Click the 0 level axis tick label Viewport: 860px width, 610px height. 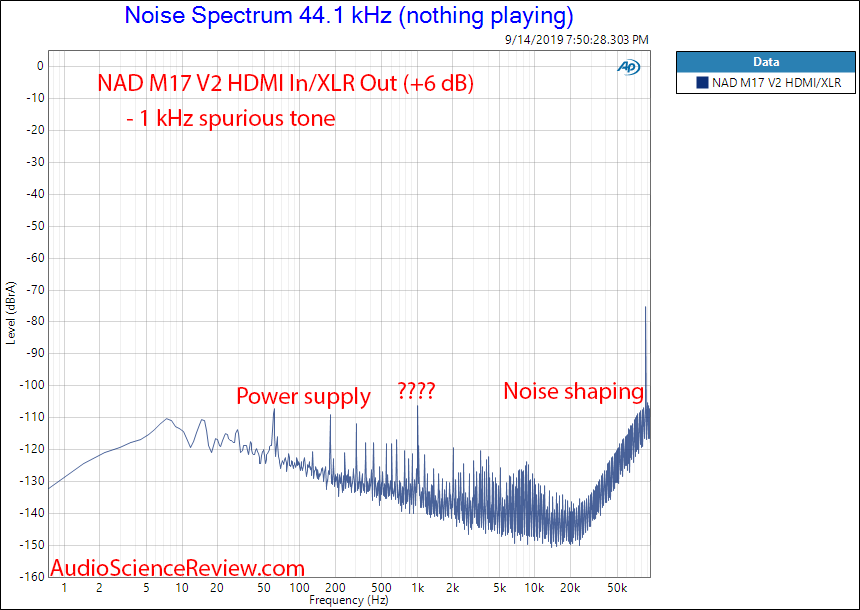(40, 66)
